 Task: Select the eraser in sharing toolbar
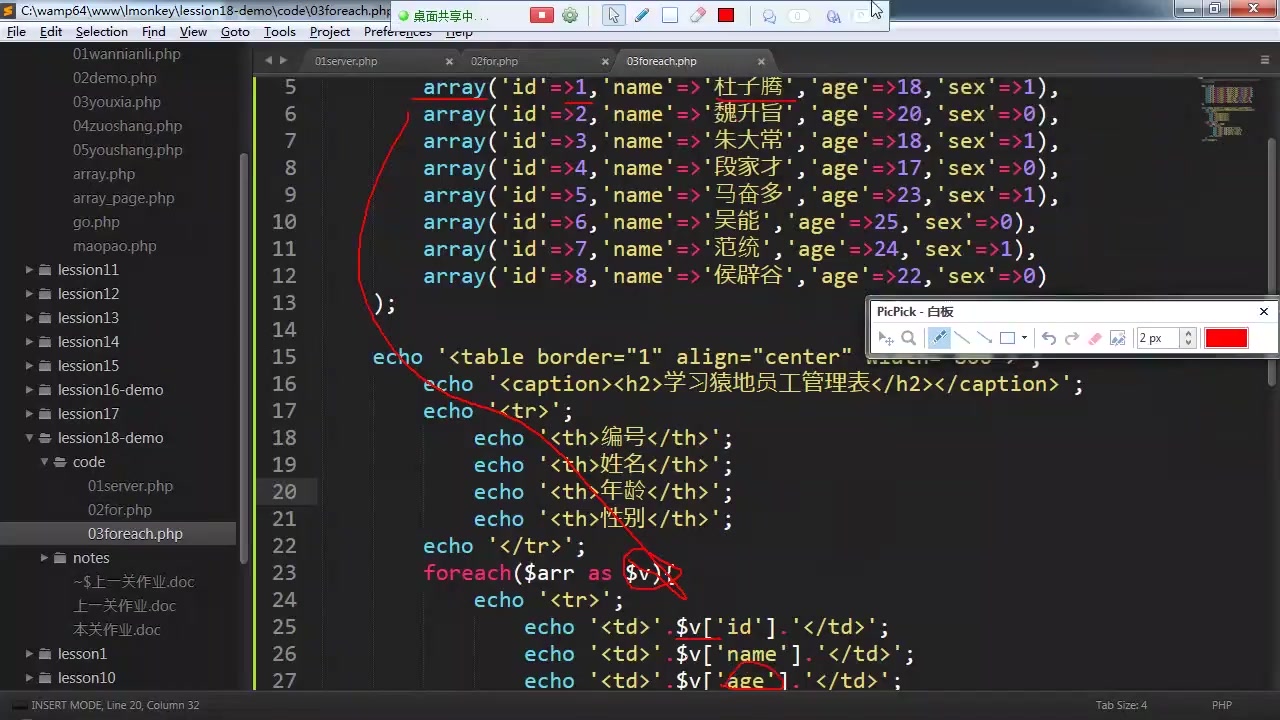pos(698,15)
